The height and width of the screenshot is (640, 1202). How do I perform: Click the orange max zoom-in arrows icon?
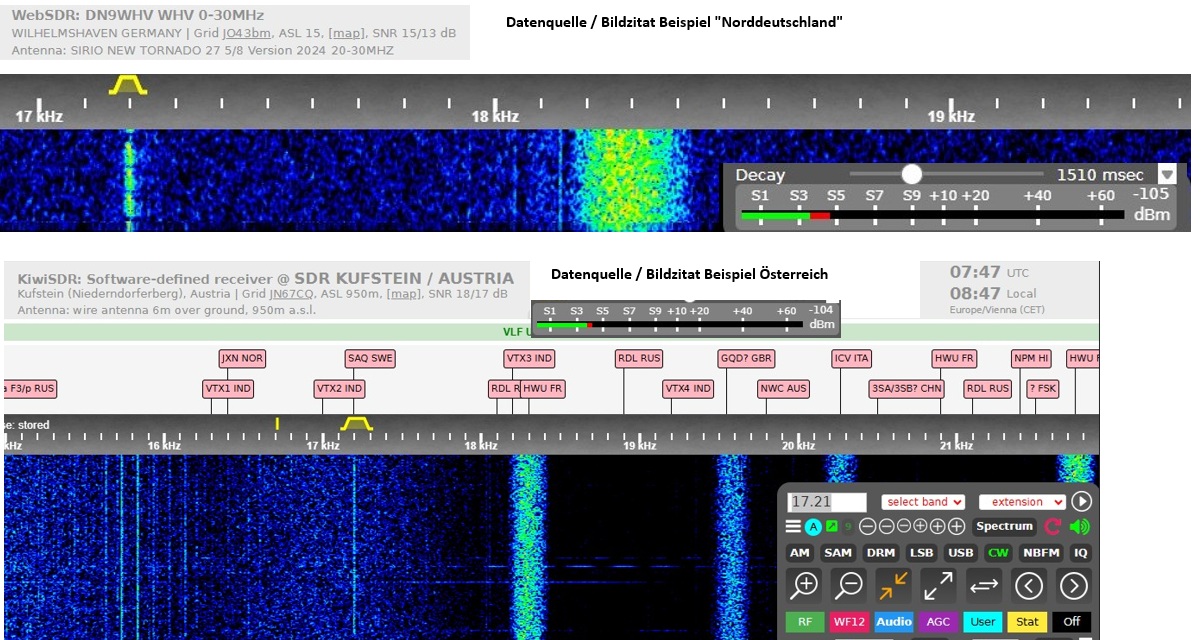tap(893, 585)
